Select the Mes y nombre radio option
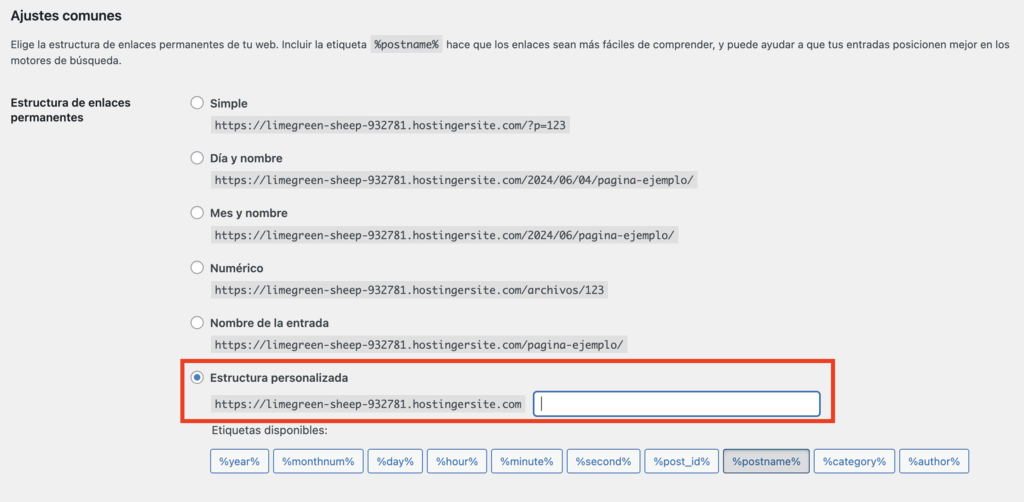Viewport: 1024px width, 502px height. pos(197,212)
